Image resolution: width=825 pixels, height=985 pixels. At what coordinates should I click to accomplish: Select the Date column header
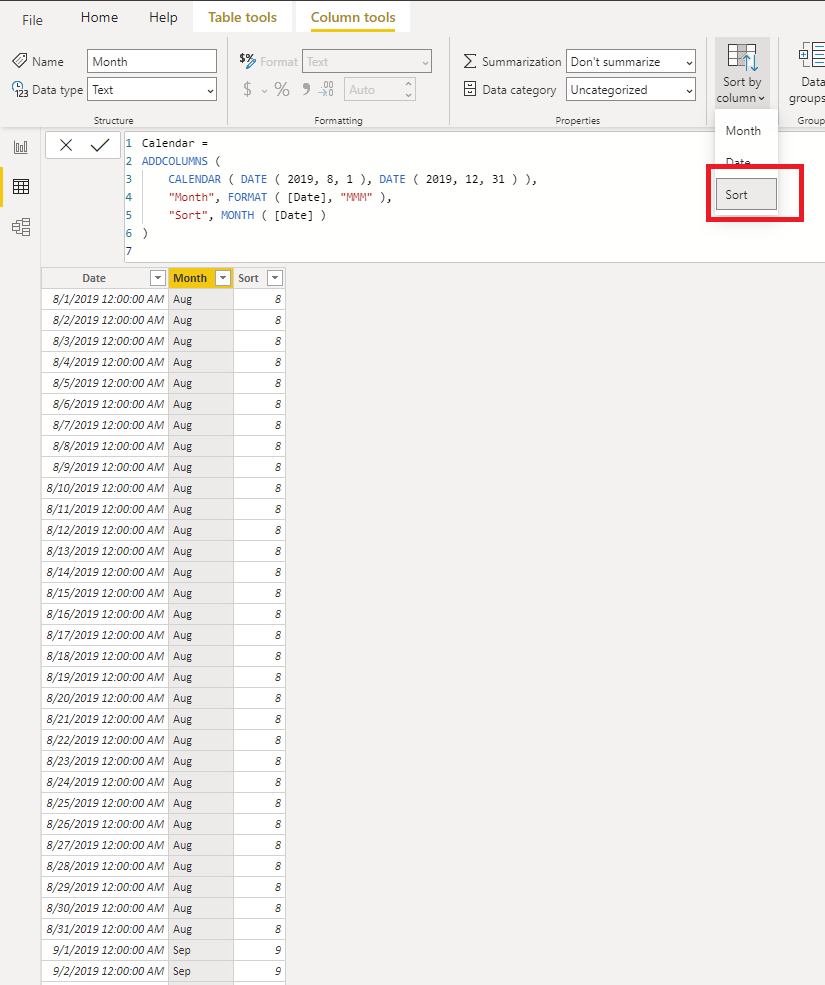(94, 278)
